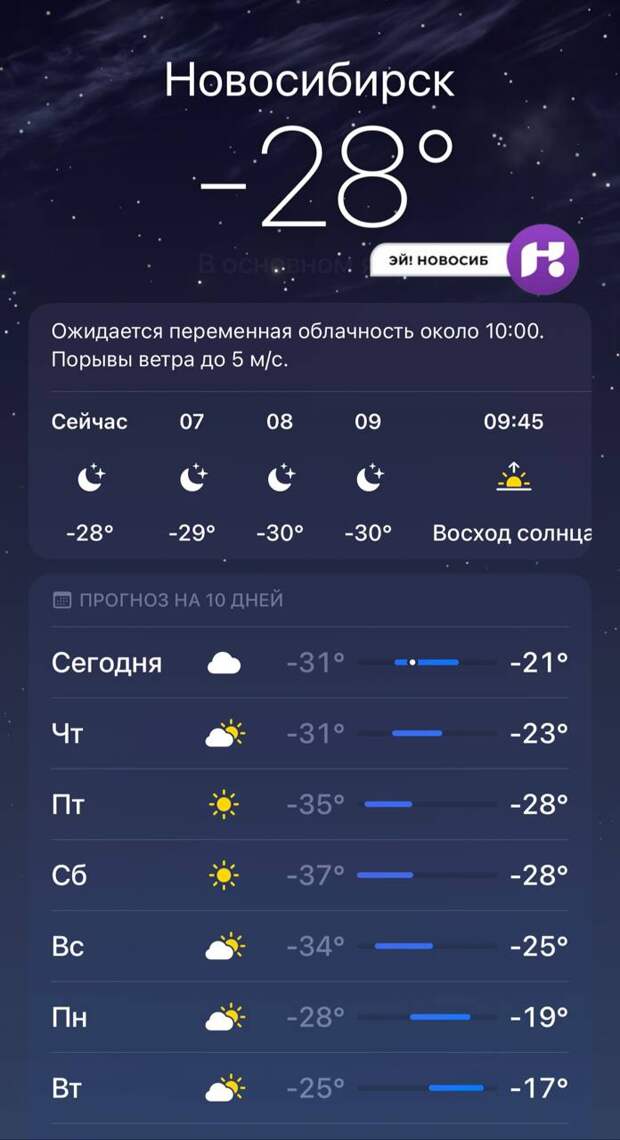Tap the large -28° current temperature
Screen dimensions: 620x1140
click(326, 178)
